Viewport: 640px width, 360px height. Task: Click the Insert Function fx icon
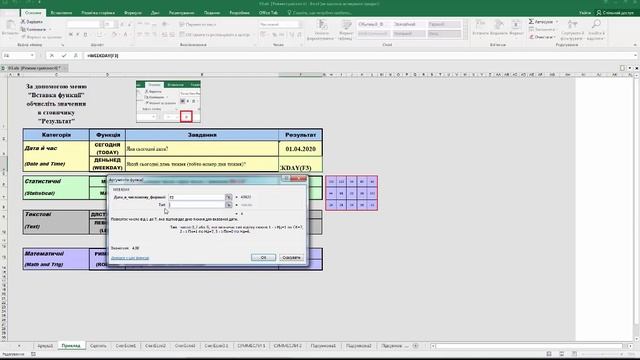(76, 56)
